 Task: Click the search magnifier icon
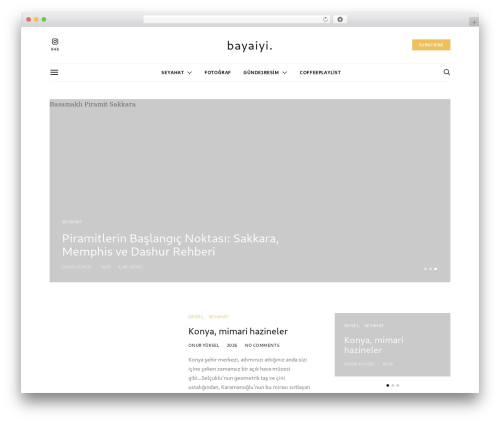(447, 72)
